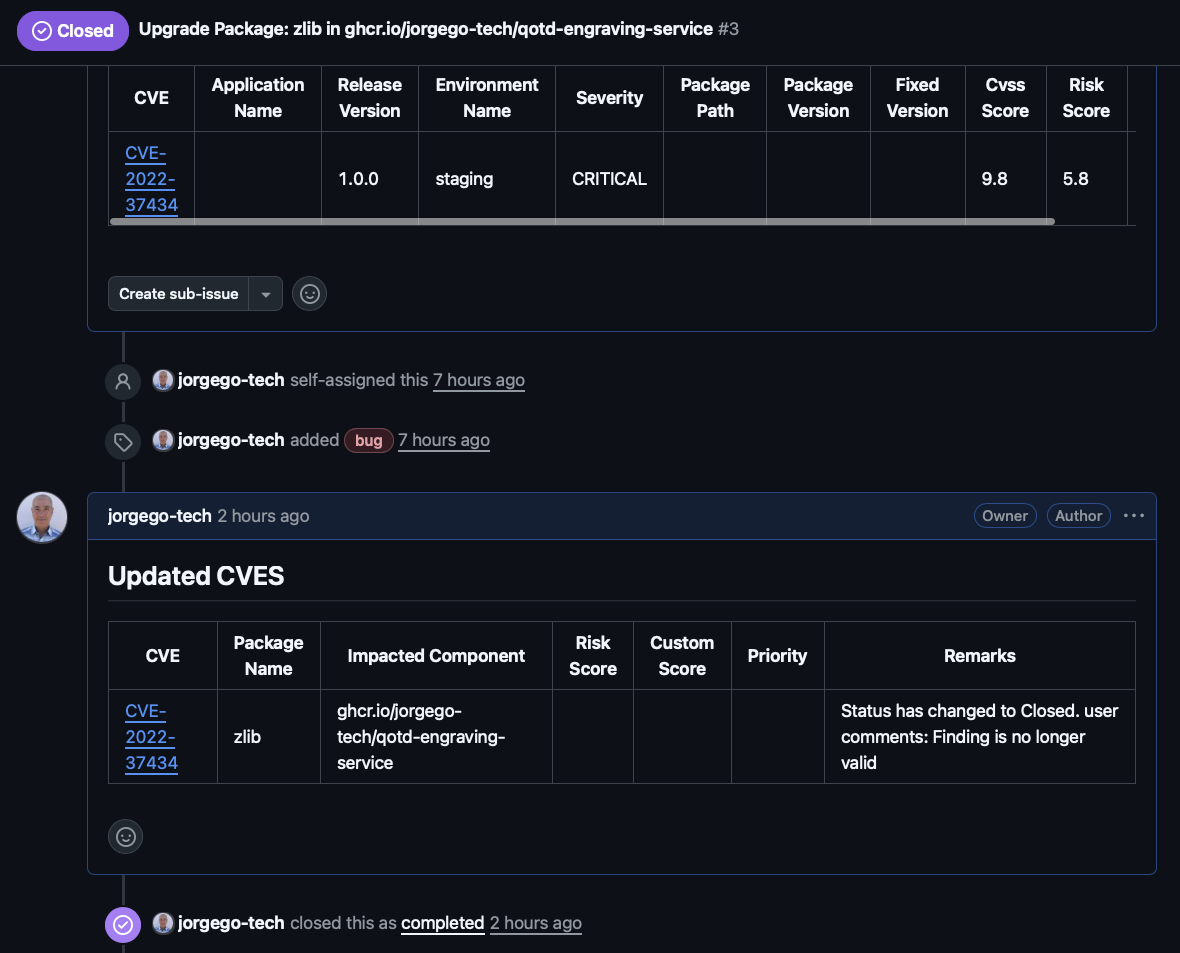The width and height of the screenshot is (1180, 953).
Task: Click the Owner badge on the comment
Action: pos(1004,516)
